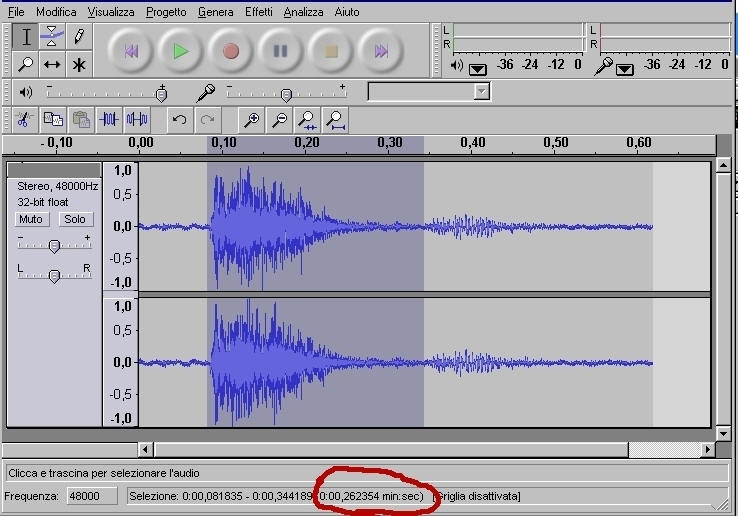
Task: Open the input source combo box
Action: [429, 91]
